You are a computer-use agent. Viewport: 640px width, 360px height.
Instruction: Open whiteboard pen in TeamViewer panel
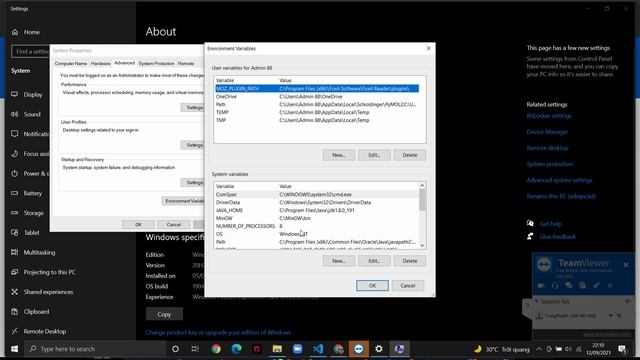[x=596, y=286]
